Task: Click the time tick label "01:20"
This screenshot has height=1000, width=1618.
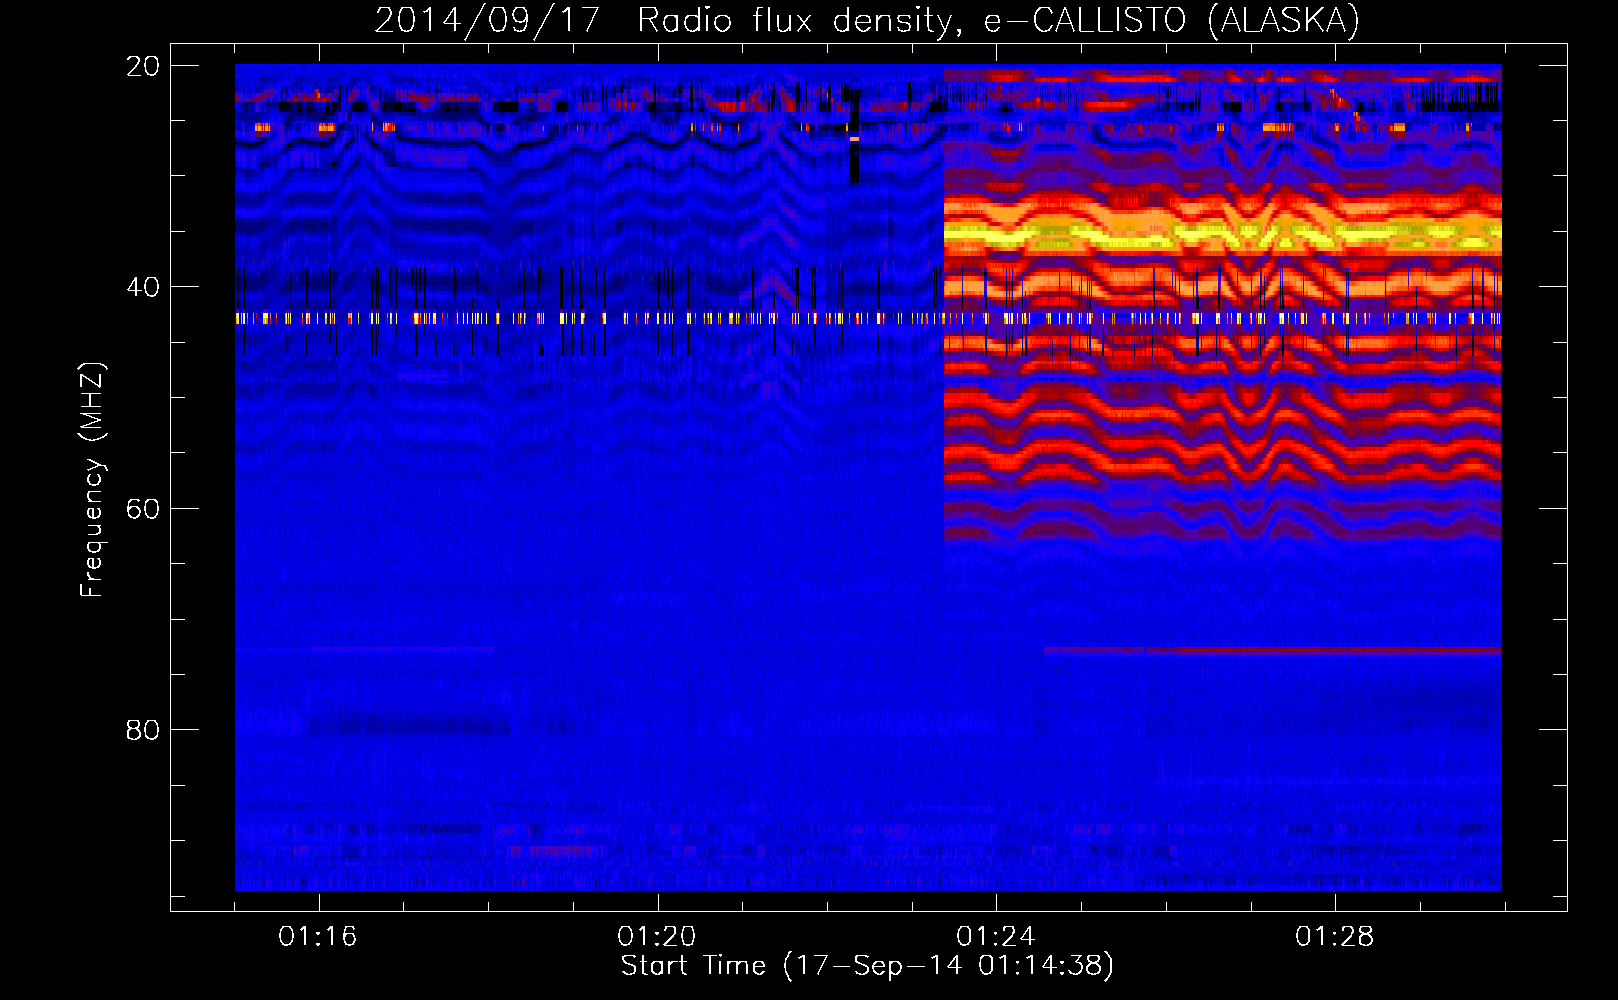Action: 656,936
